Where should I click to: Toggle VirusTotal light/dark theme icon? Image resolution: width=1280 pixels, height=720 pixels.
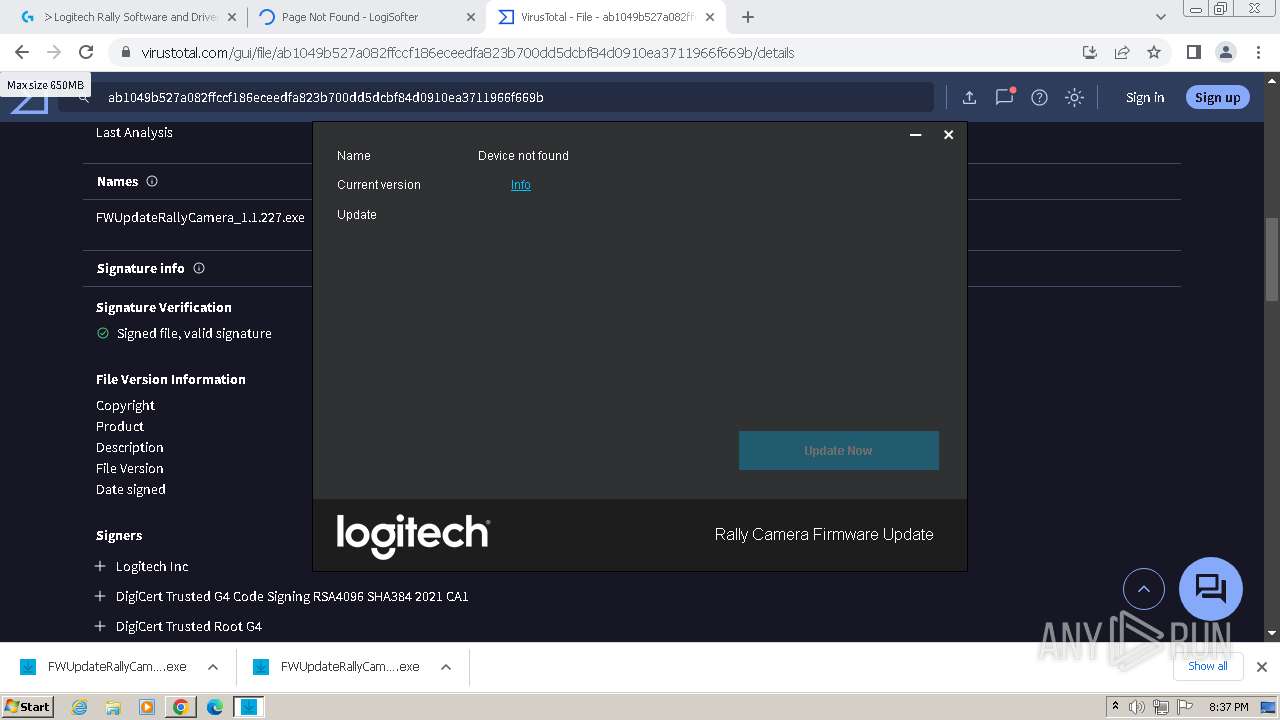pyautogui.click(x=1074, y=97)
